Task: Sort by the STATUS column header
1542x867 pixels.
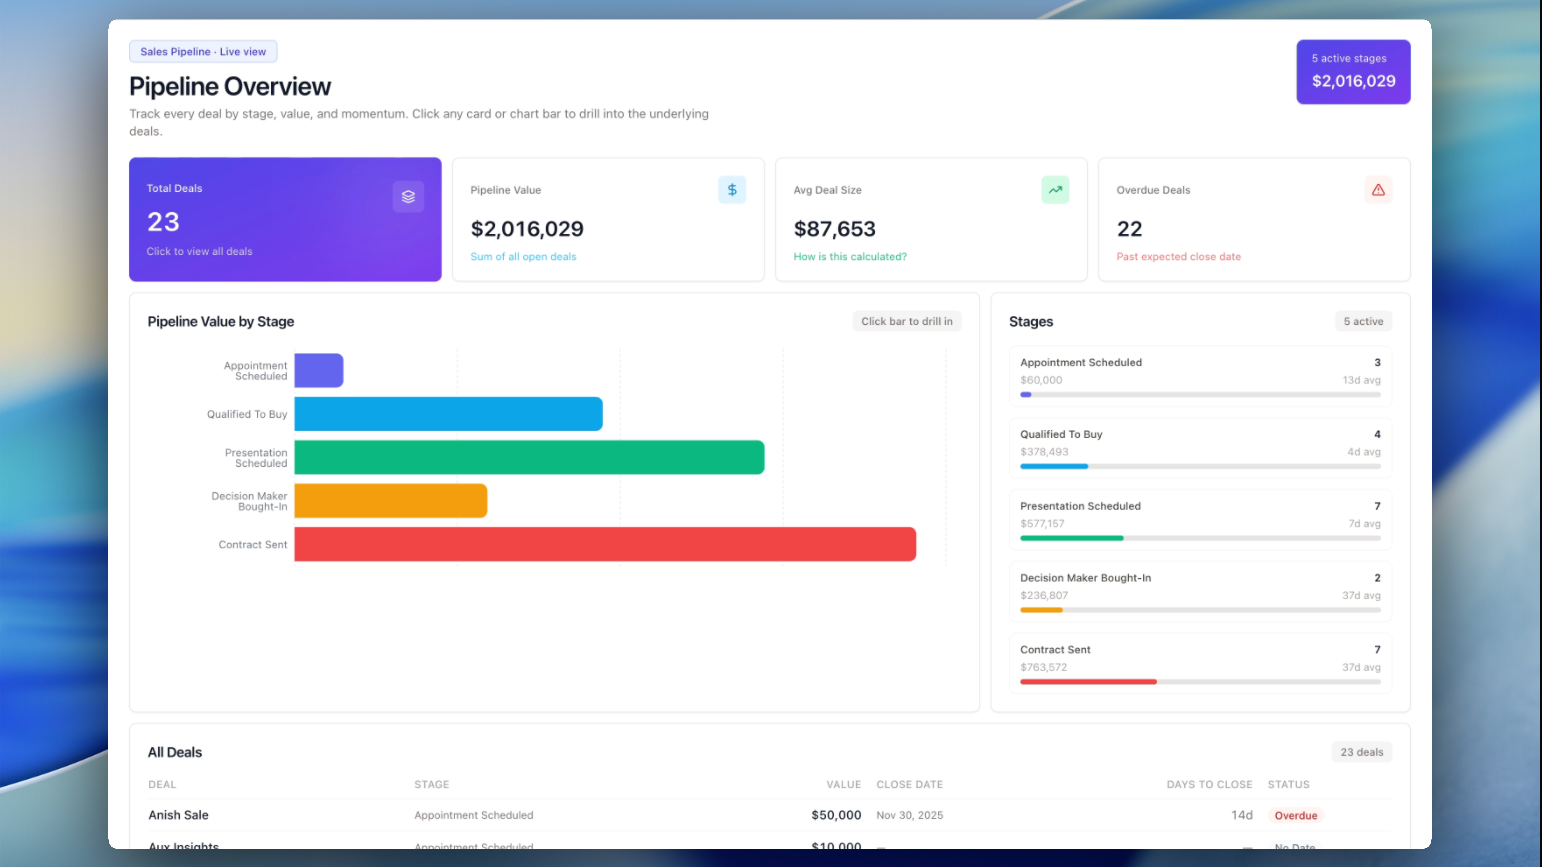Action: [x=1289, y=785]
